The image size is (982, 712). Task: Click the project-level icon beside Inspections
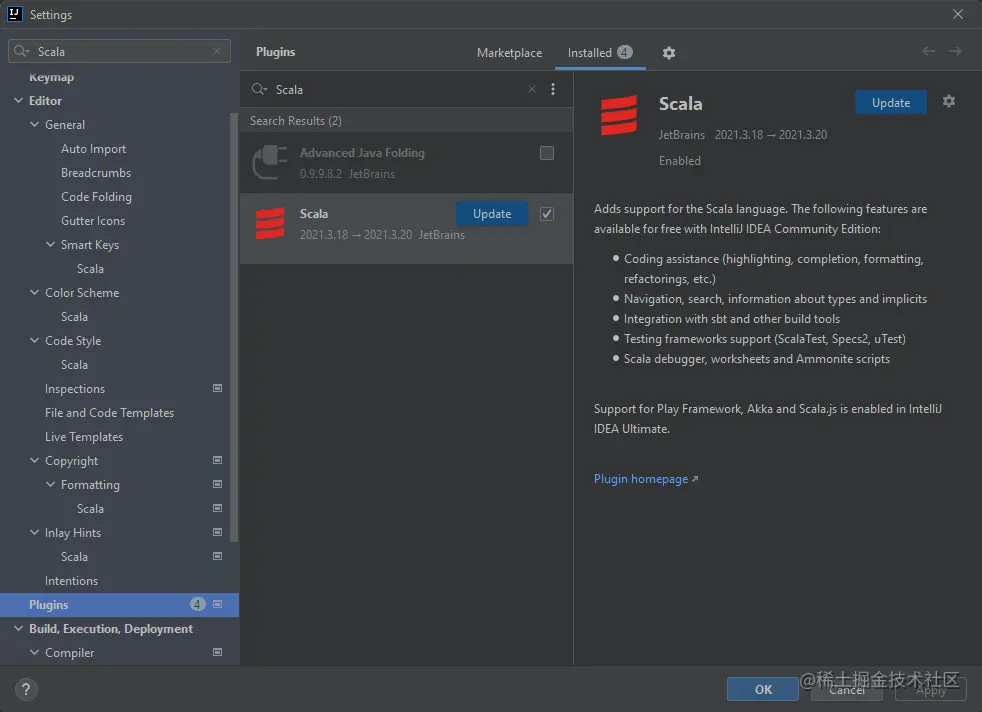click(x=217, y=388)
